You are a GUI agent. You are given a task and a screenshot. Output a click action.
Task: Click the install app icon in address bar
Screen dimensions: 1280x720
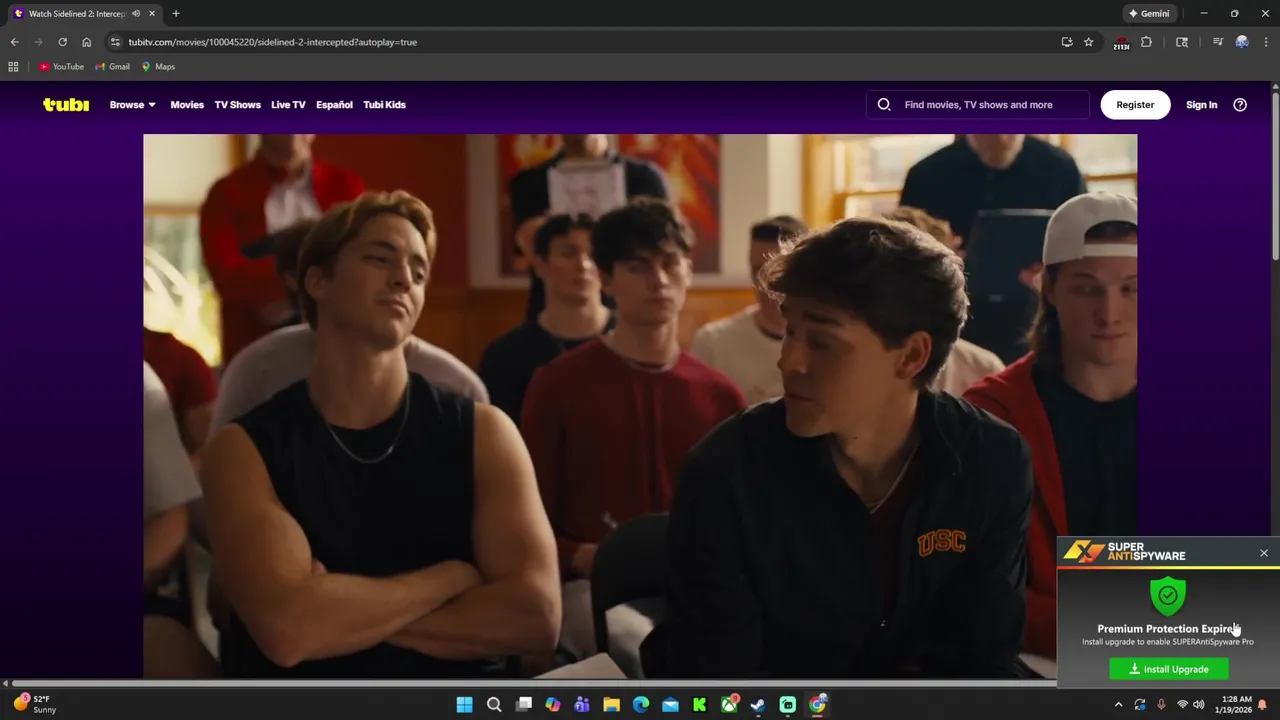[1067, 42]
